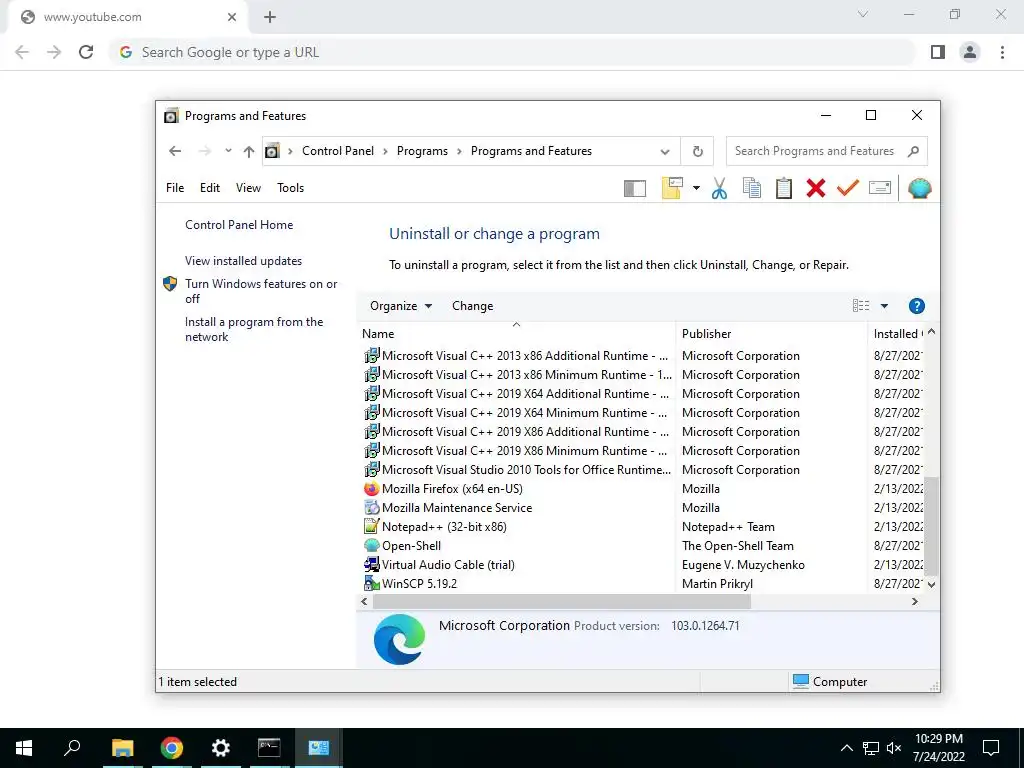Click the Paste clipboard toolbar icon
Viewport: 1024px width, 768px height.
[784, 189]
